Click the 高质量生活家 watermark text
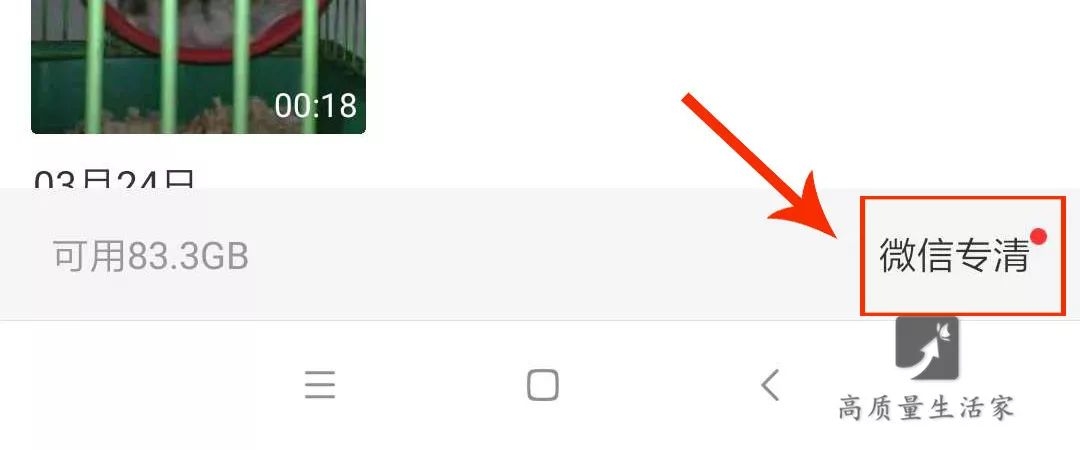Viewport: 1080px width, 450px height. tap(926, 407)
